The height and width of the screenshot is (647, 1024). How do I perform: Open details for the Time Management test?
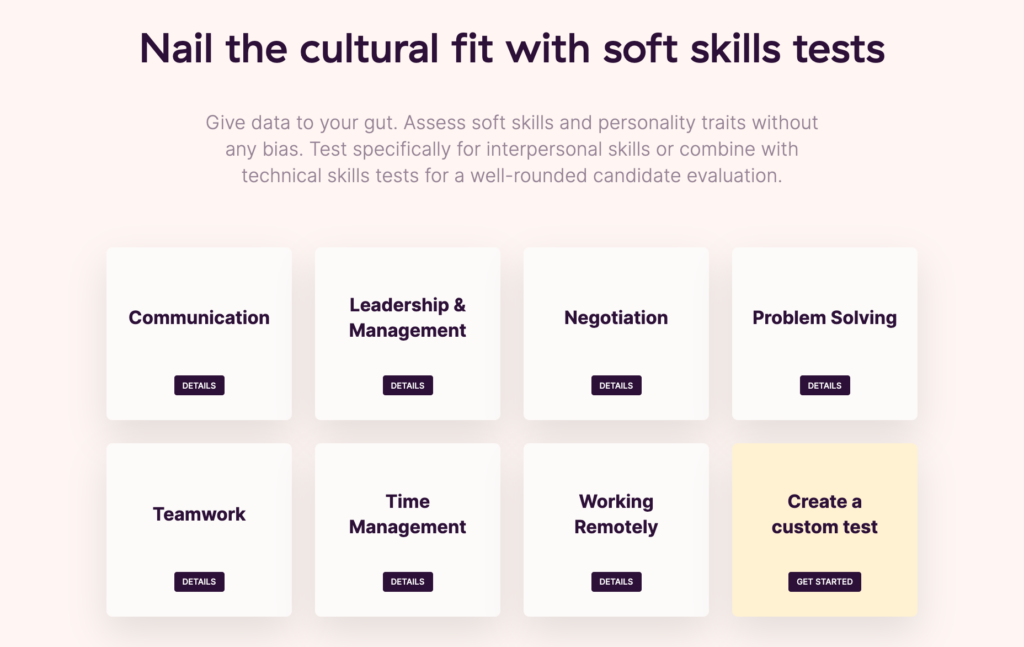(407, 581)
